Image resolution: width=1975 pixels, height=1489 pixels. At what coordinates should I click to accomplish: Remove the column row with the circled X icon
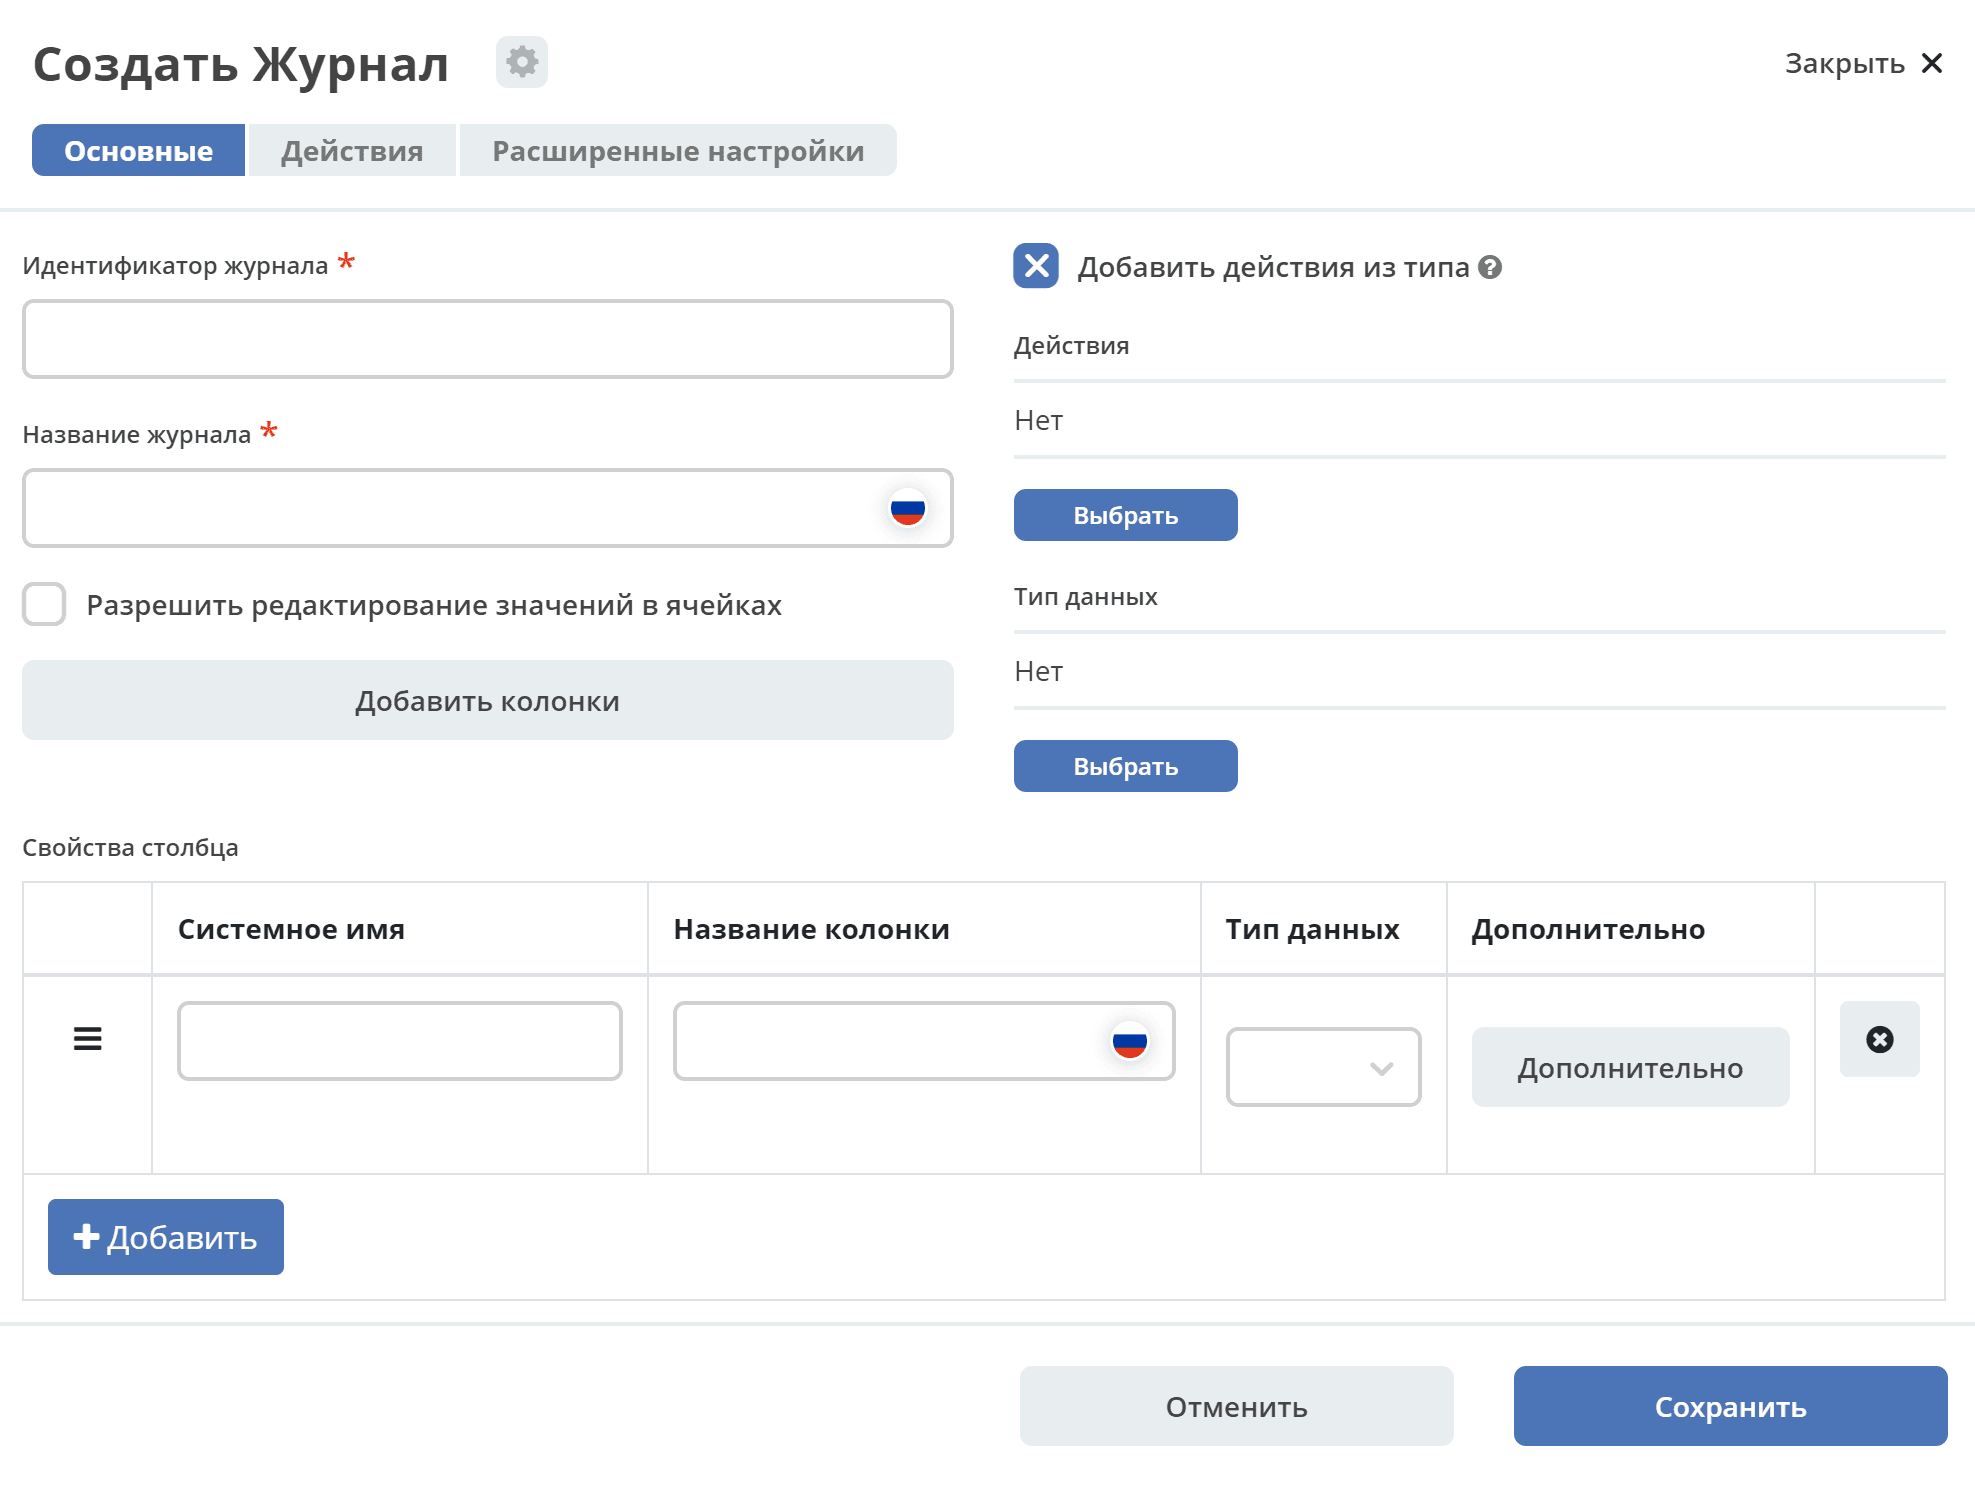pos(1880,1039)
